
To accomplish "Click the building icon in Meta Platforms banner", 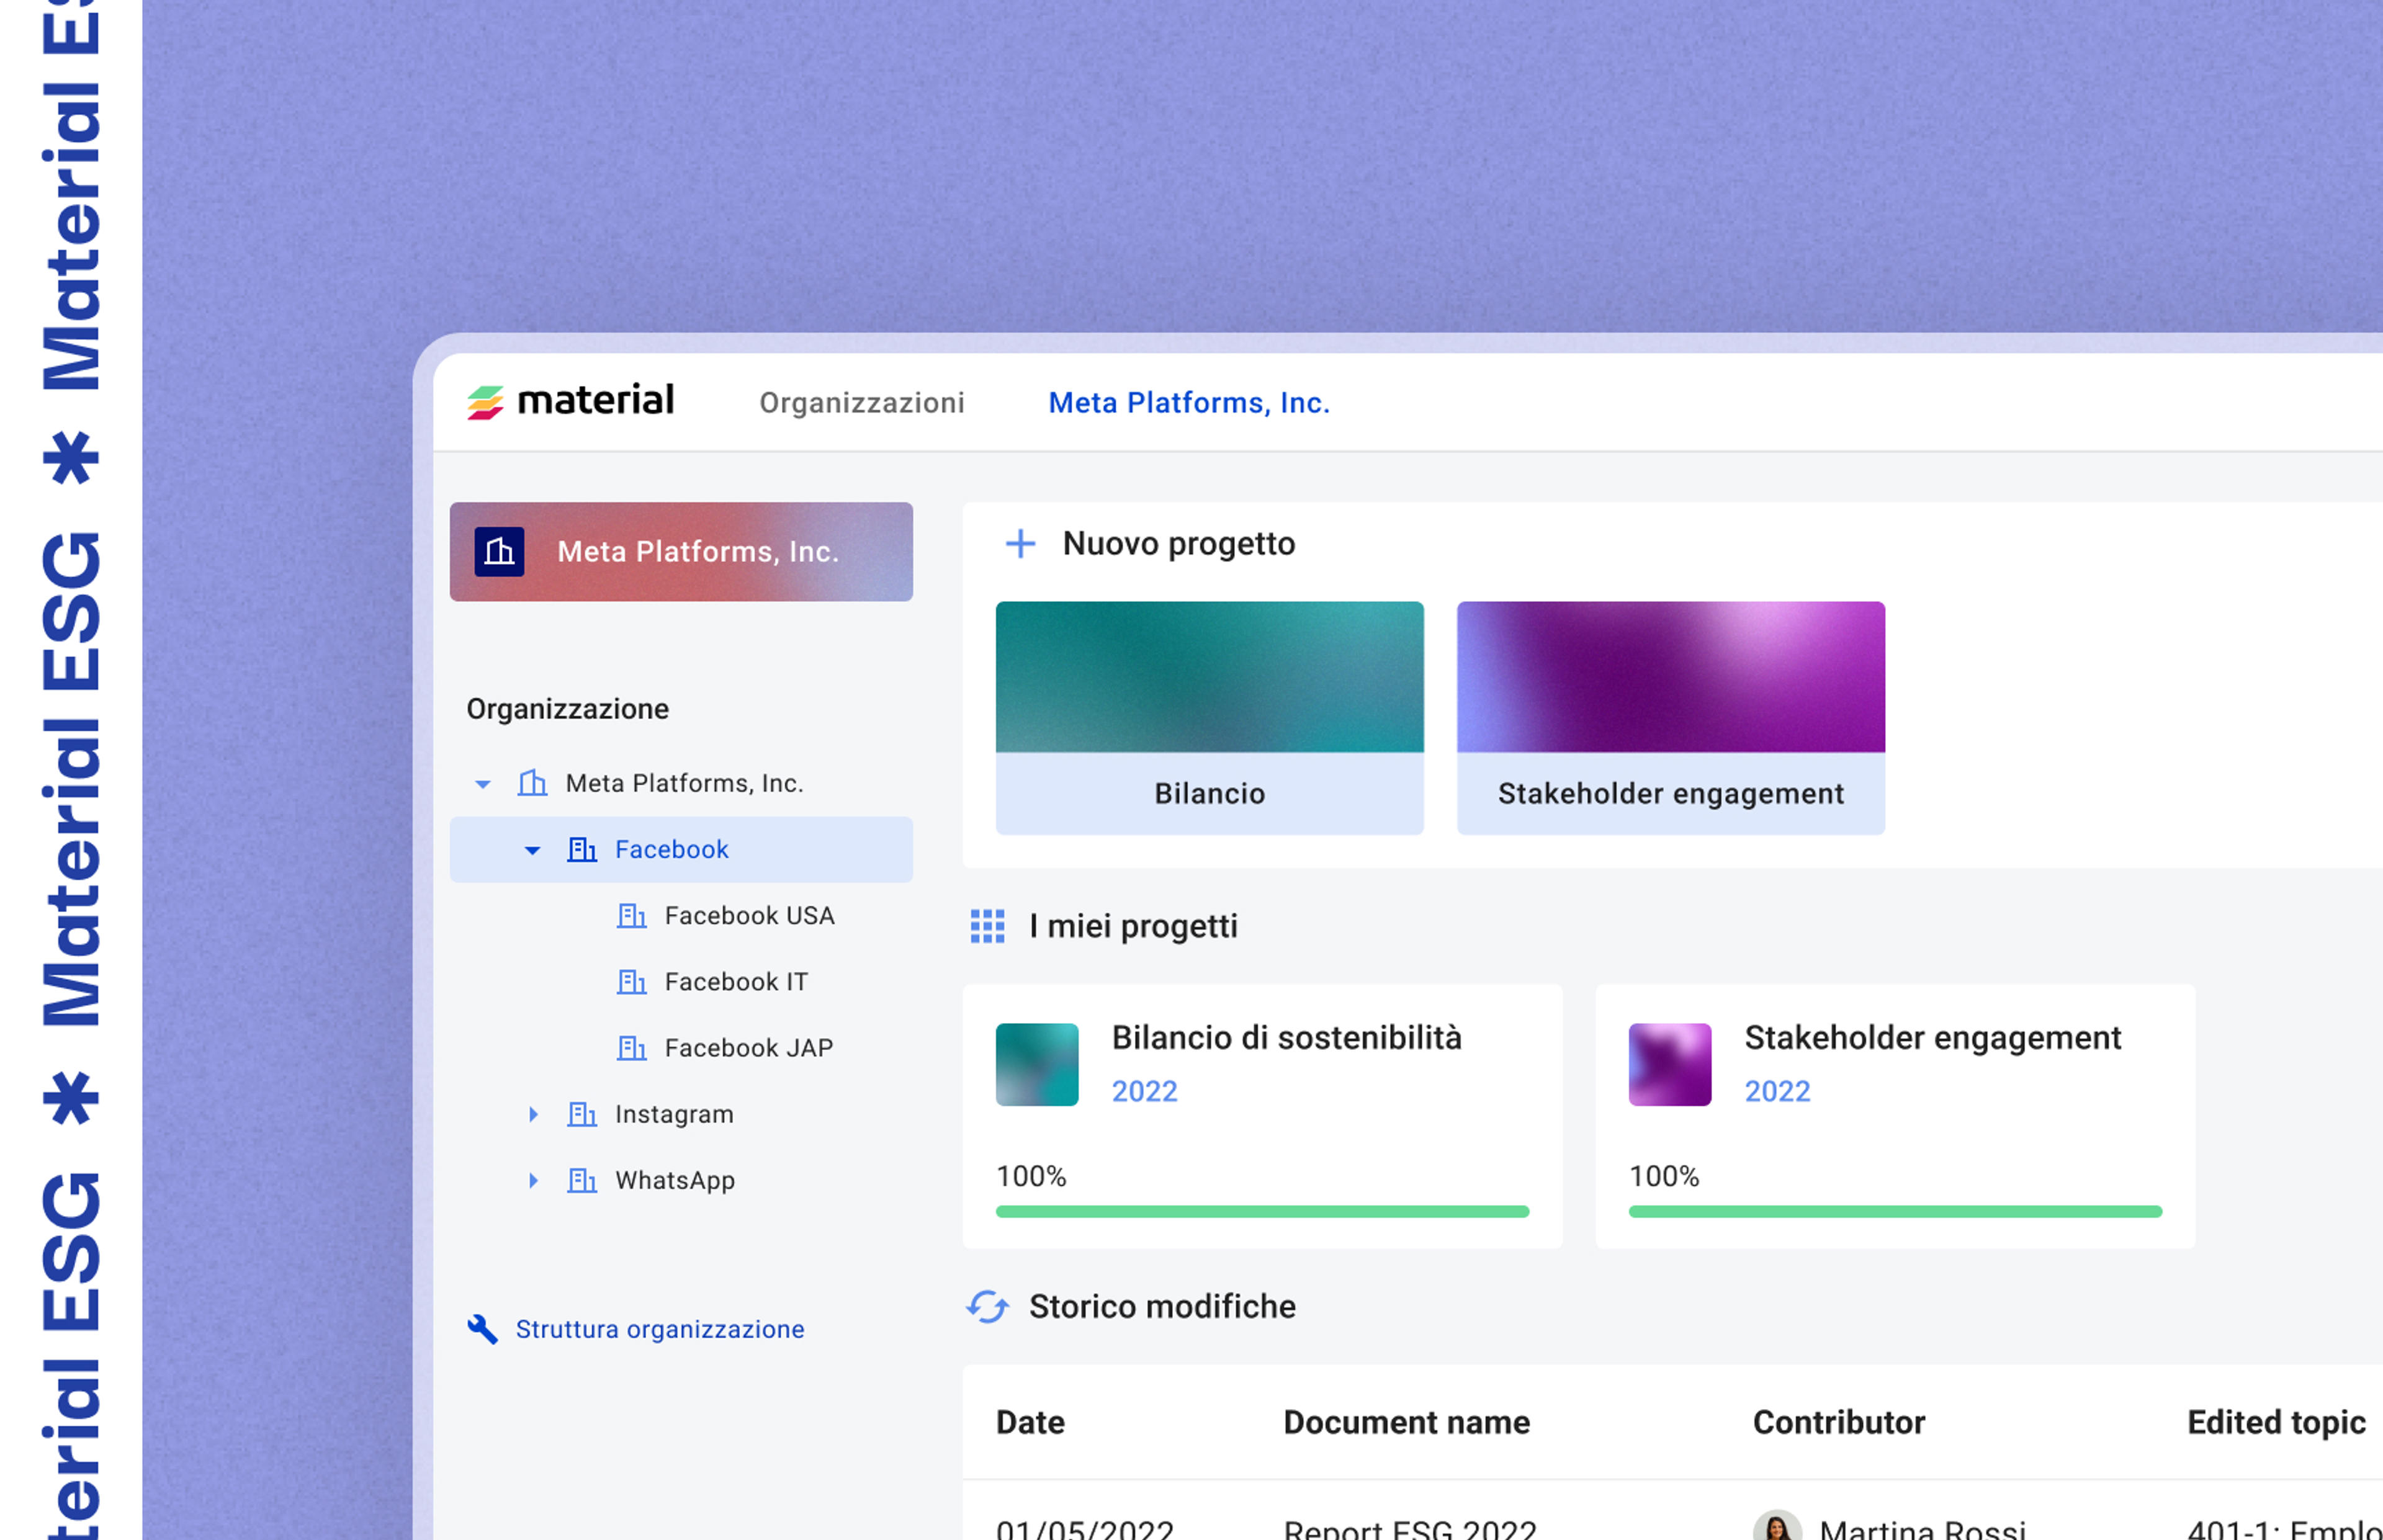I will 499,552.
